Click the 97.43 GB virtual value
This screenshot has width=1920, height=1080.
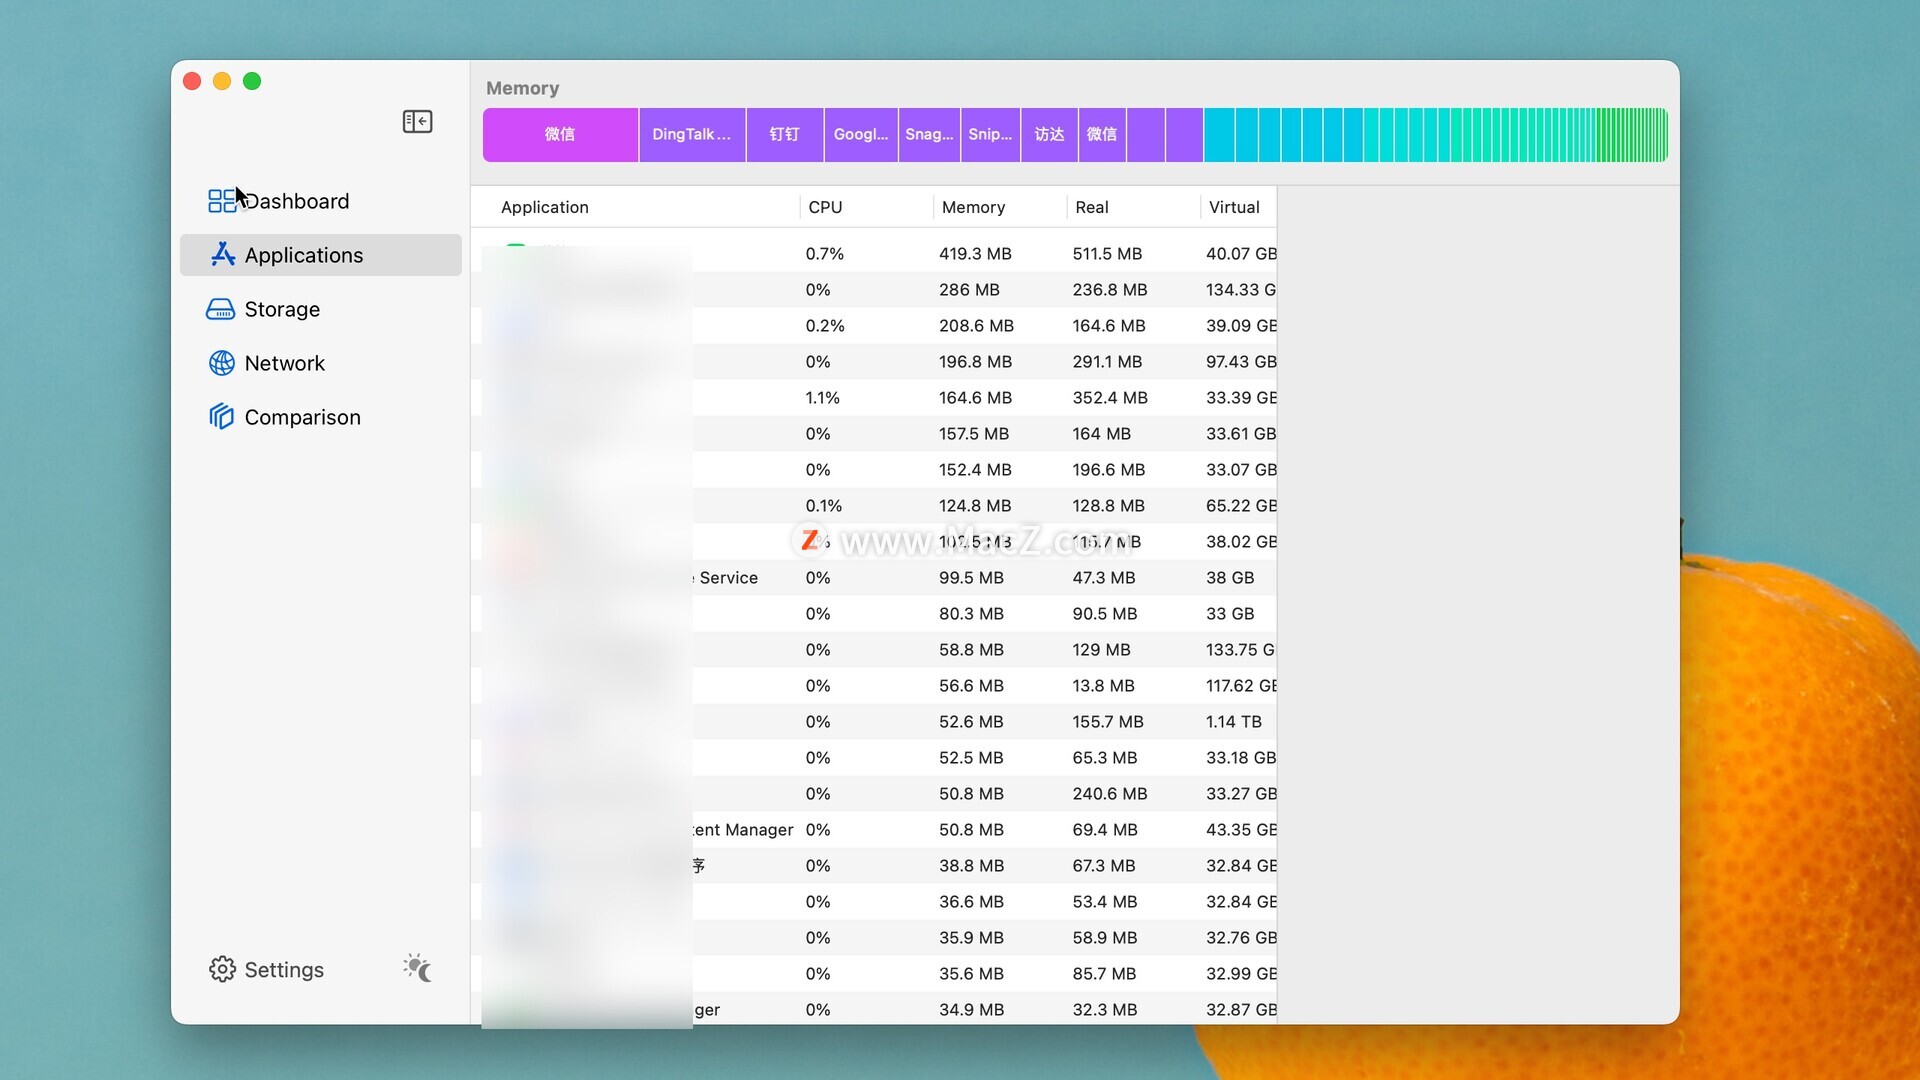pos(1241,362)
